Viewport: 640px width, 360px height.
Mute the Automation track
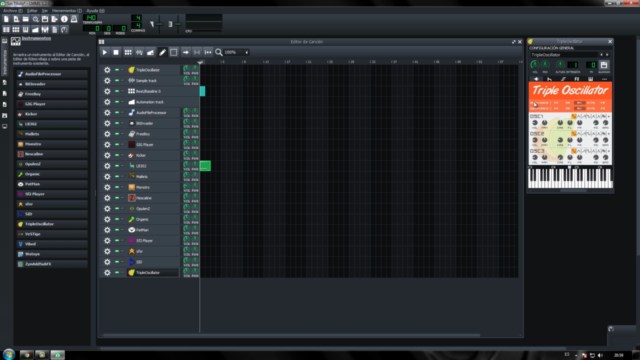coord(117,102)
